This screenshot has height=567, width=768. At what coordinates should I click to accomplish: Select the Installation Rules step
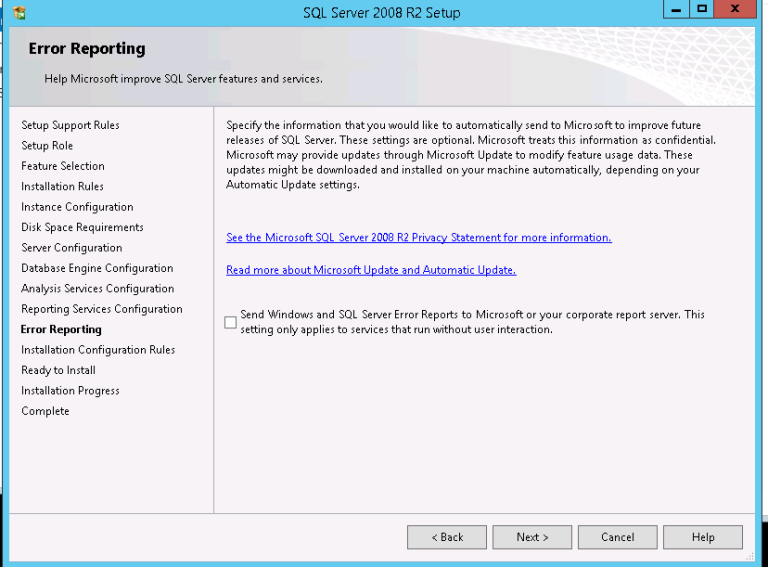coord(62,187)
